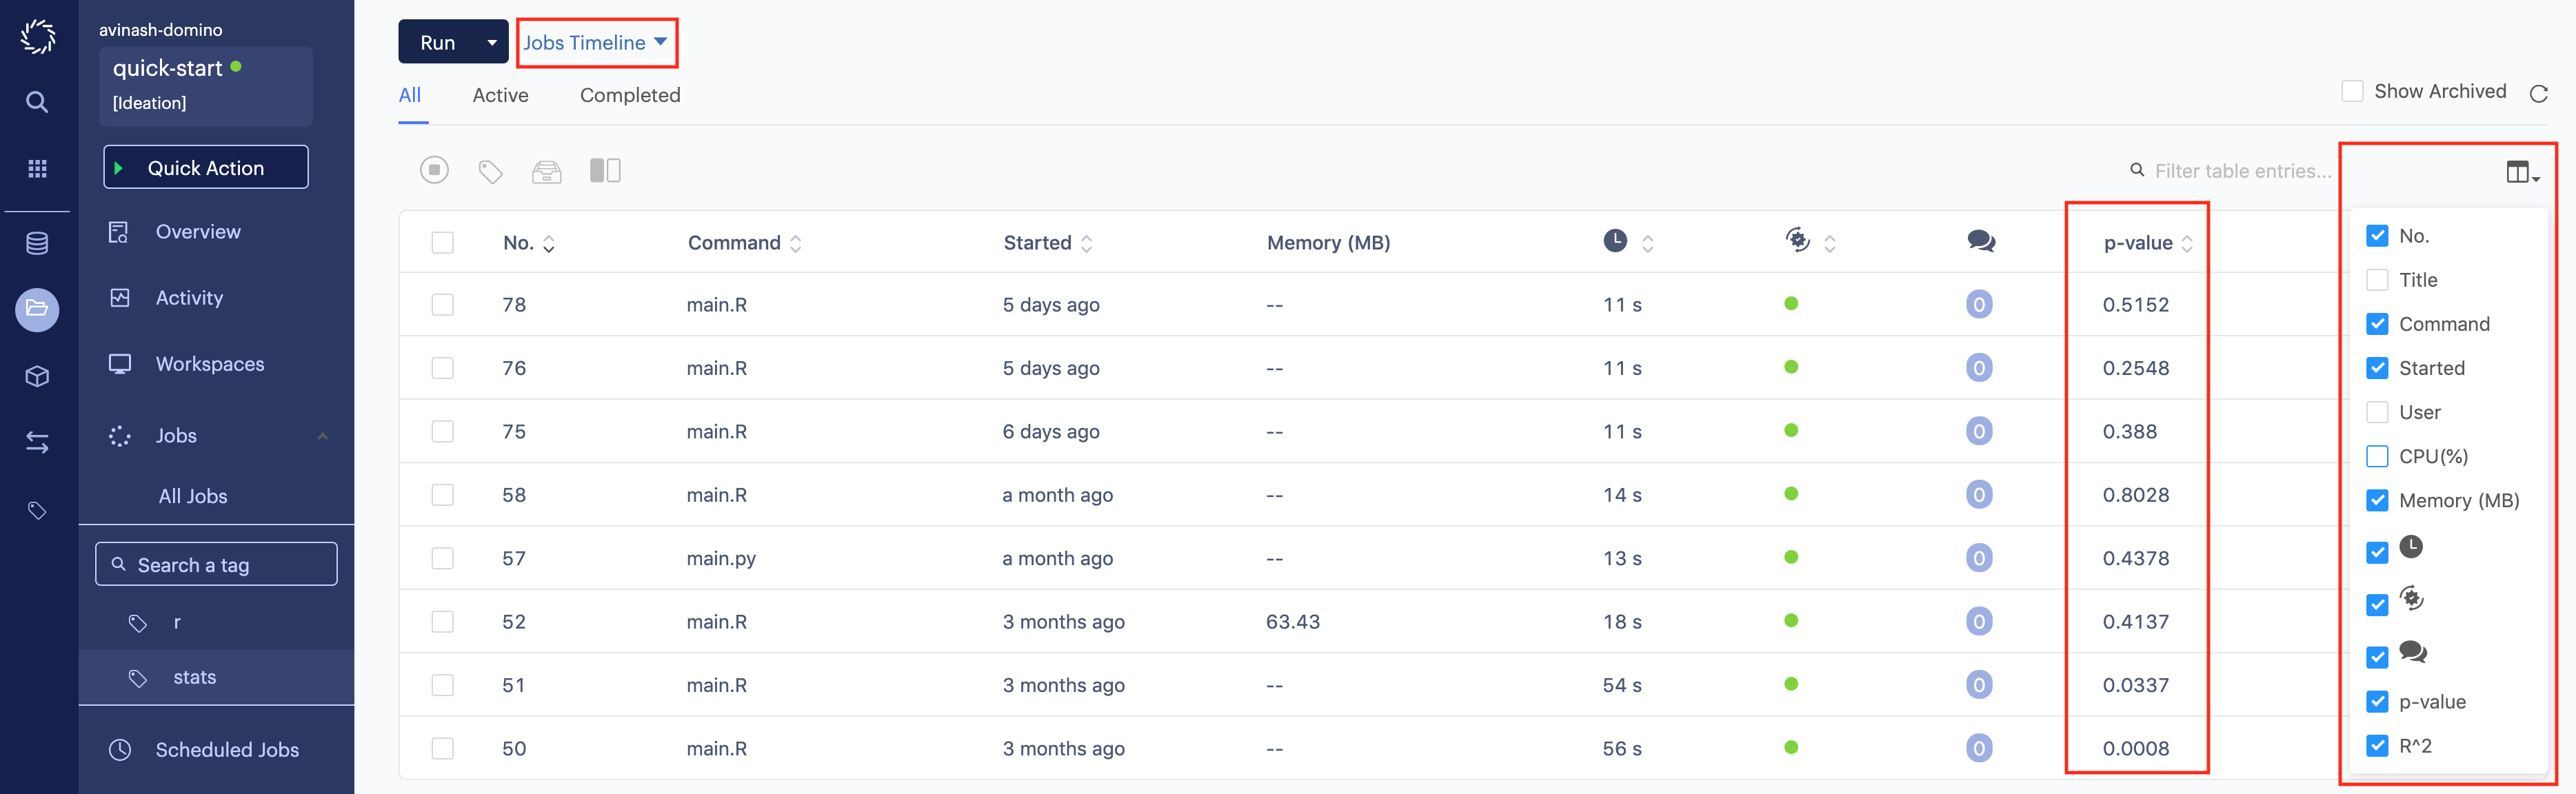Select all jobs header checkbox
The image size is (2576, 794).
coord(442,242)
